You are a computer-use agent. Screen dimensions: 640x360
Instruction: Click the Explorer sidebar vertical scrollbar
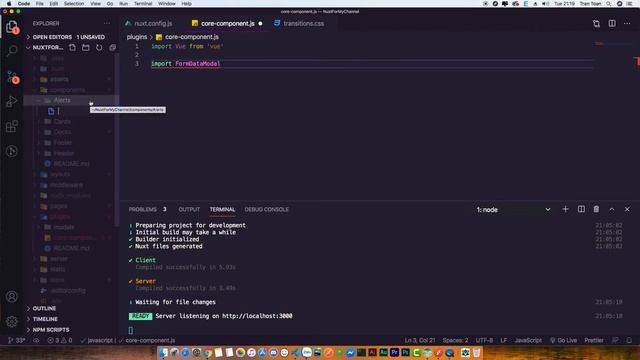pyautogui.click(x=117, y=139)
